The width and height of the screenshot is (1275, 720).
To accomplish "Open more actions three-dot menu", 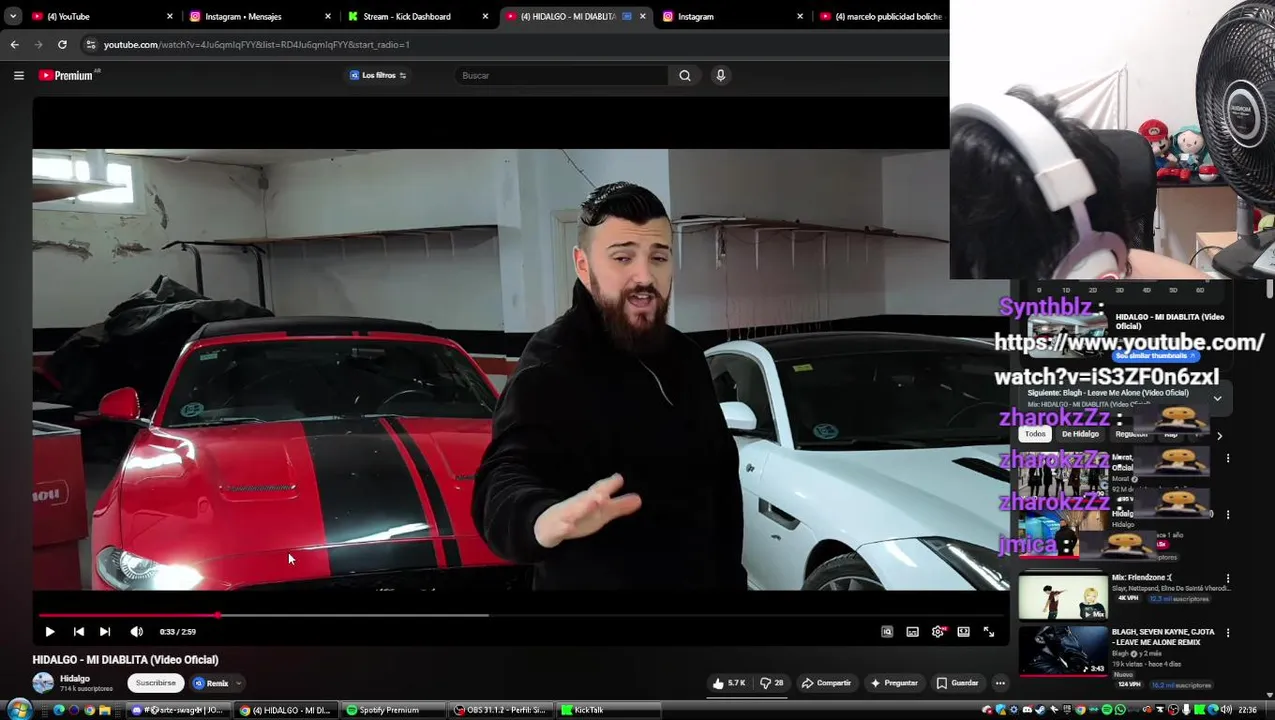I will tap(1000, 683).
